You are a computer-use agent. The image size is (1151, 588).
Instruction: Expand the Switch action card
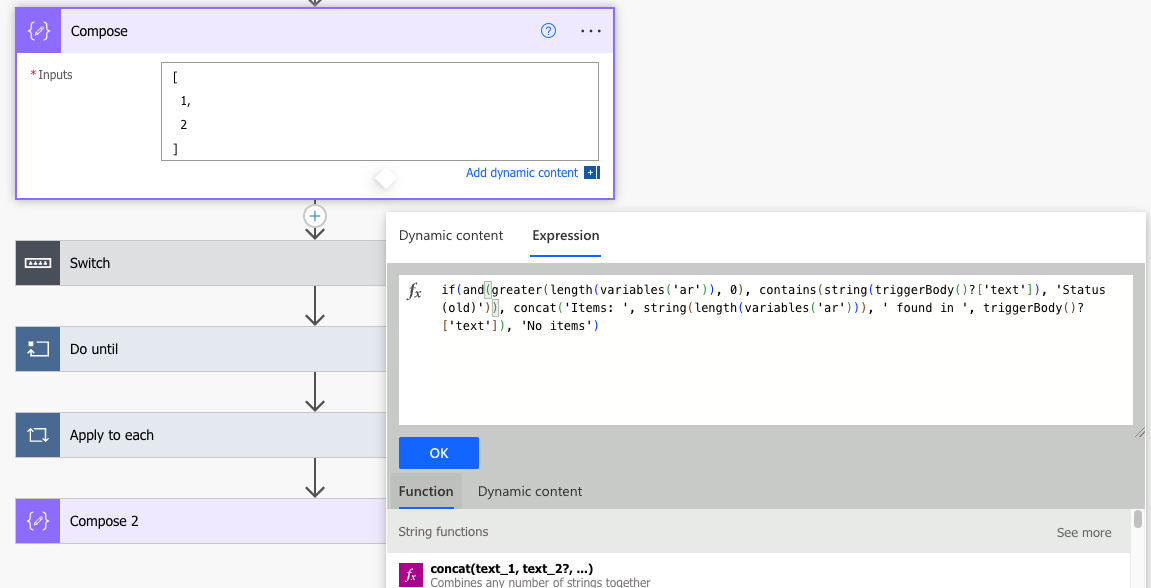click(x=202, y=263)
